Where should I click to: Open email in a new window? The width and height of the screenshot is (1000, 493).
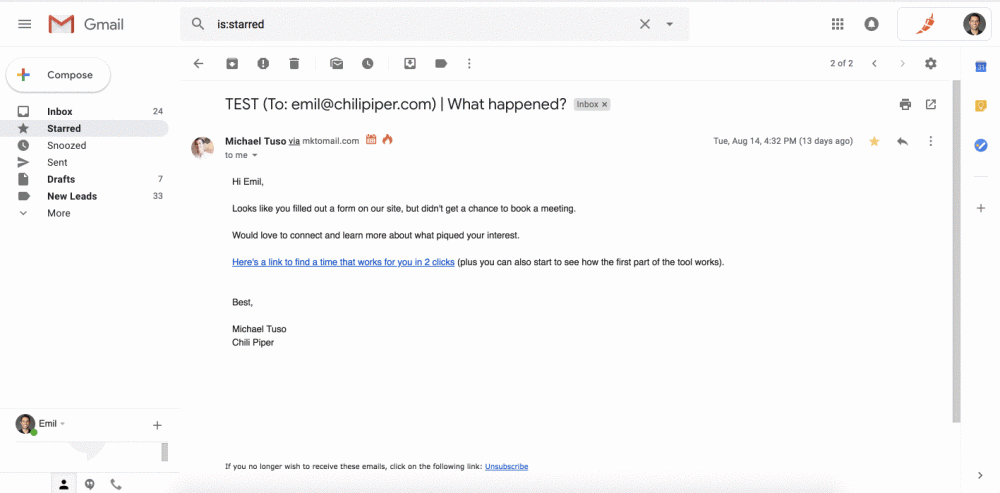click(x=931, y=105)
